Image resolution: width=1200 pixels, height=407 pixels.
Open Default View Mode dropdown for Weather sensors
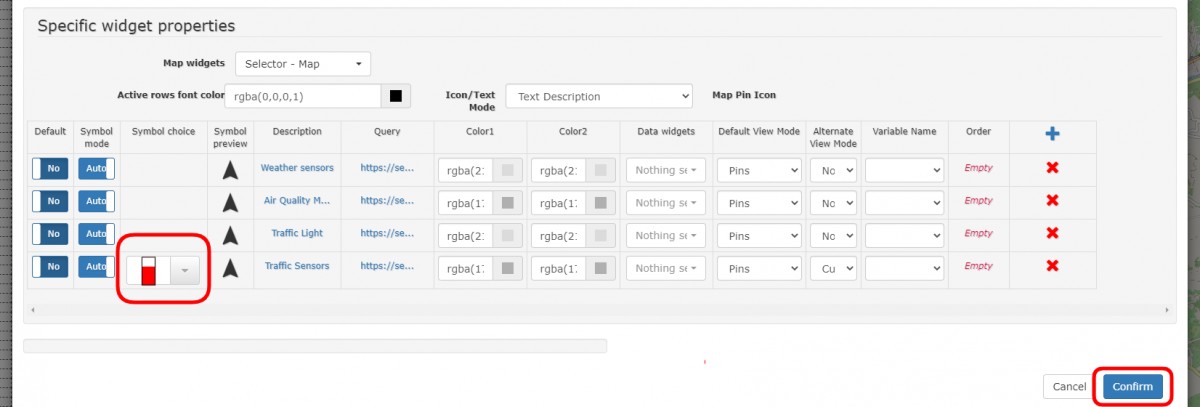[x=759, y=170]
